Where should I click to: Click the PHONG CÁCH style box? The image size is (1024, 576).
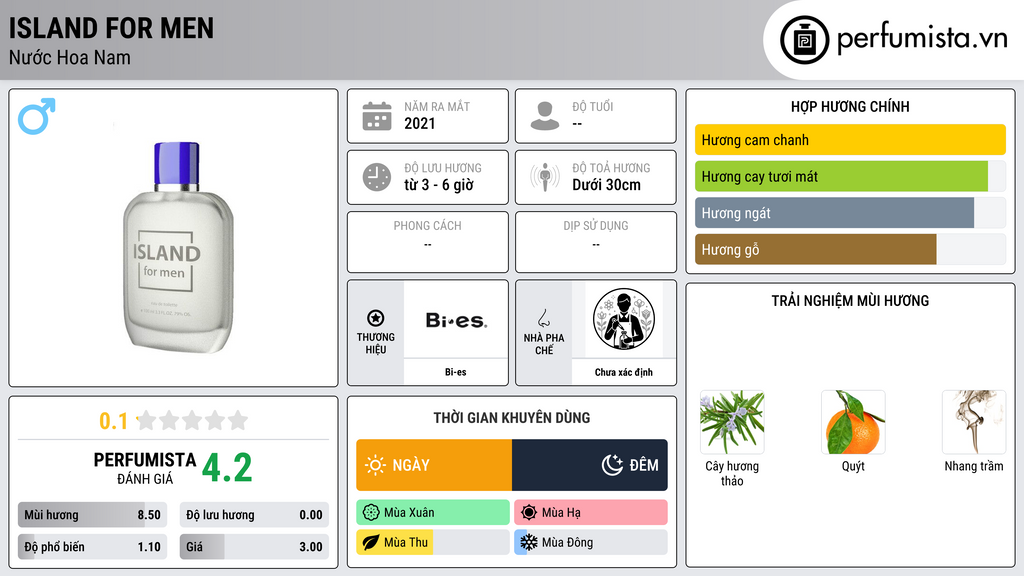(x=428, y=242)
